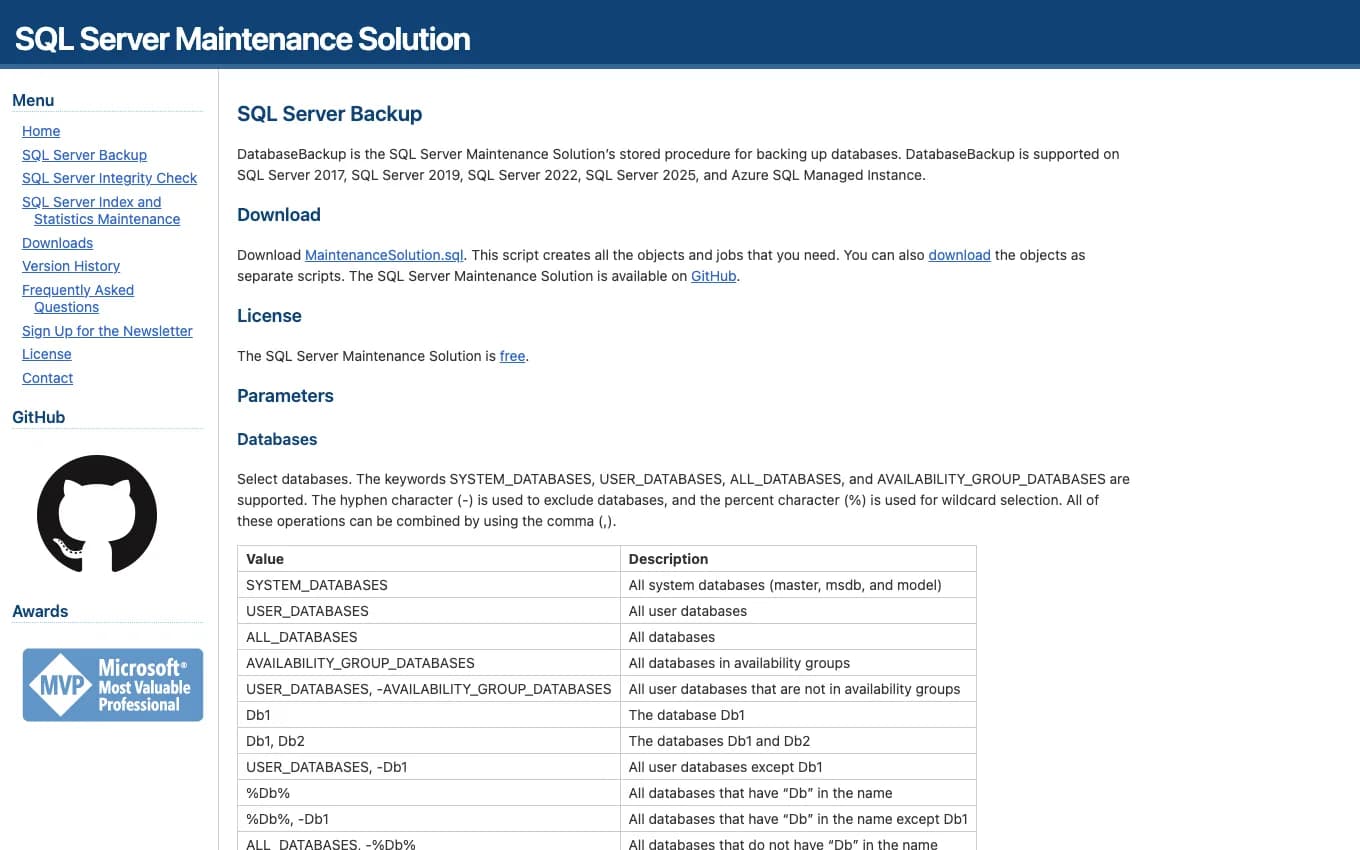Click 'All databases in availability groups' cell
Screen dimensions: 1360x850
click(x=798, y=663)
